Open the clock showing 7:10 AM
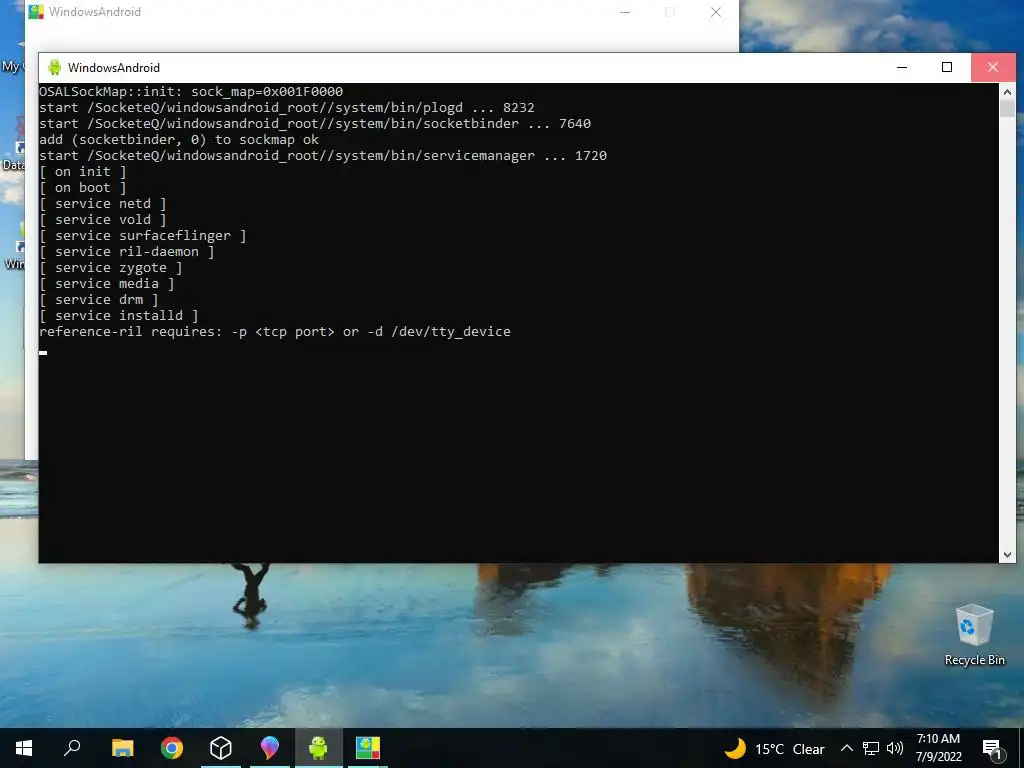 (x=938, y=748)
